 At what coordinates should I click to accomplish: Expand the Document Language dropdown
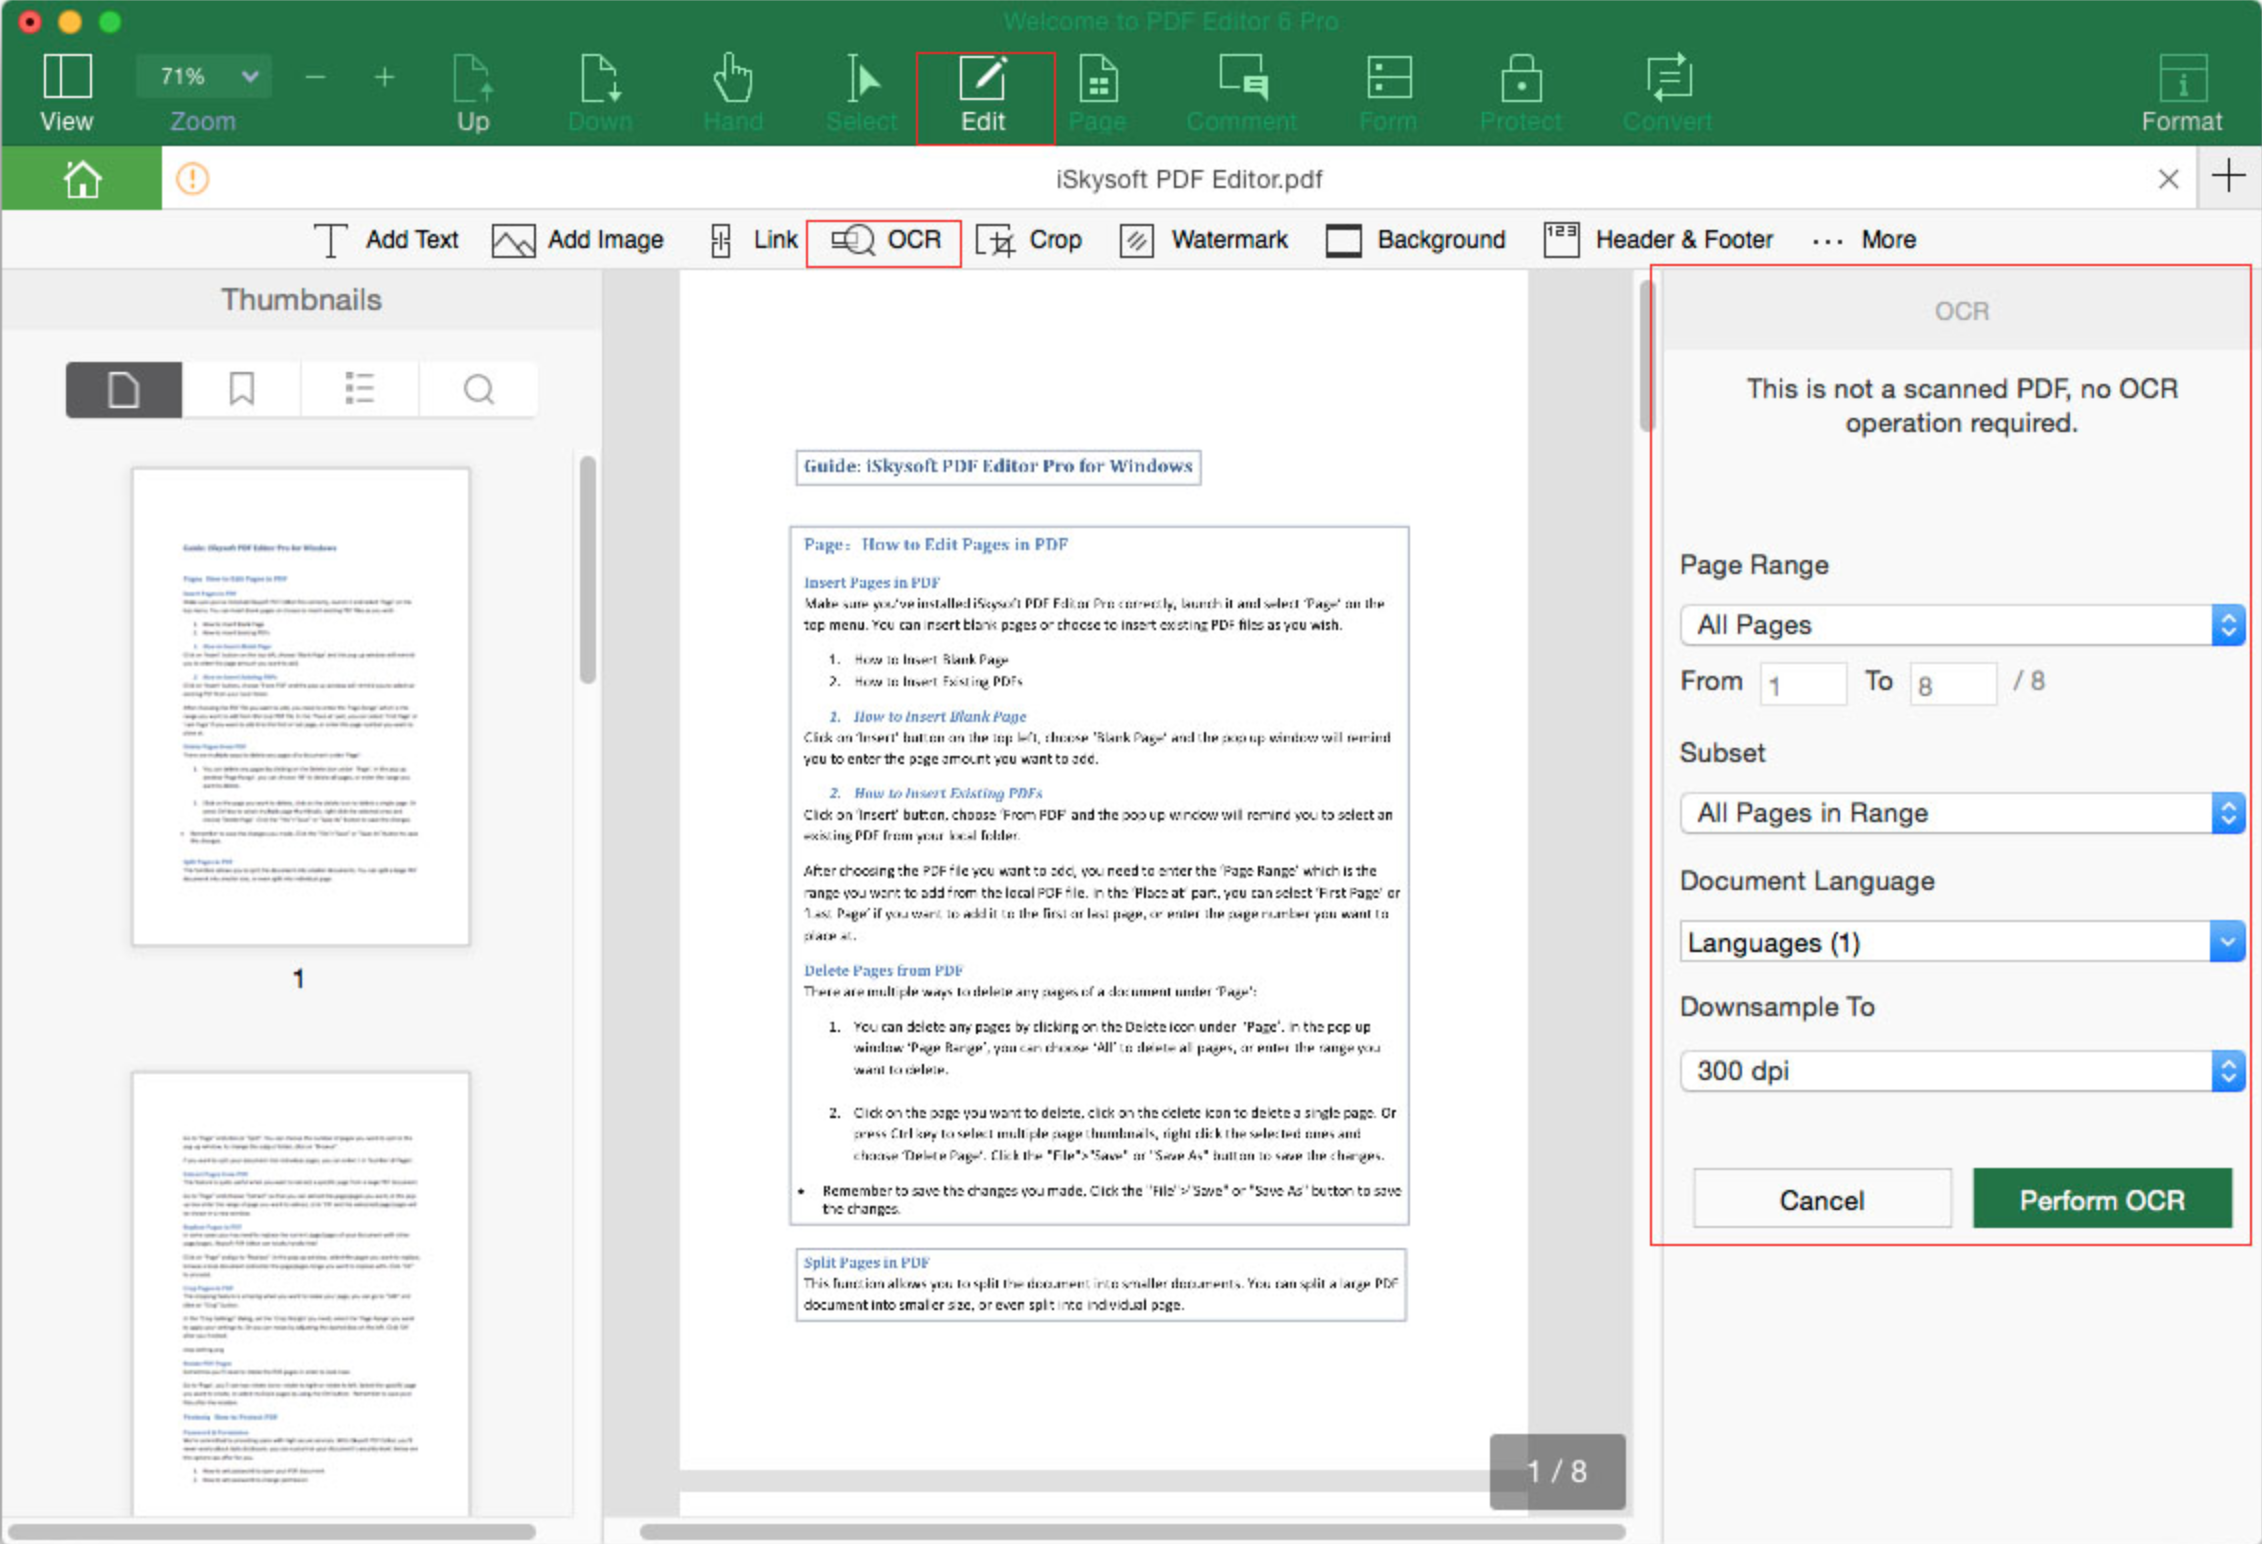click(1963, 942)
